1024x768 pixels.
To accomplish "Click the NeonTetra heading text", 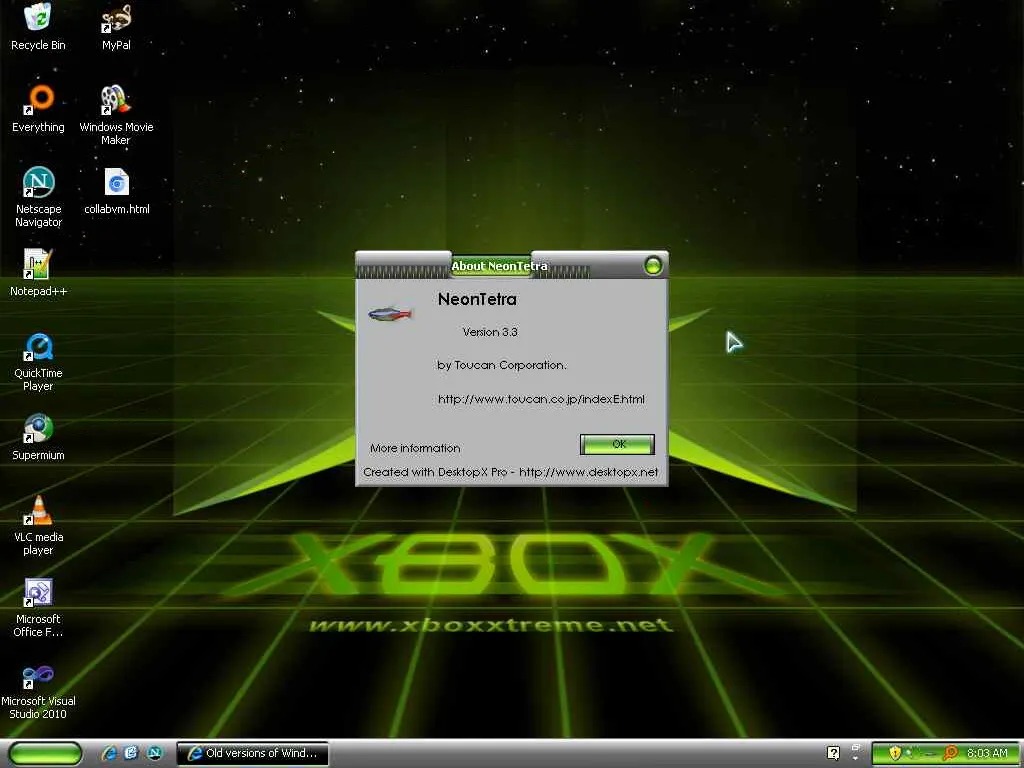I will click(477, 299).
